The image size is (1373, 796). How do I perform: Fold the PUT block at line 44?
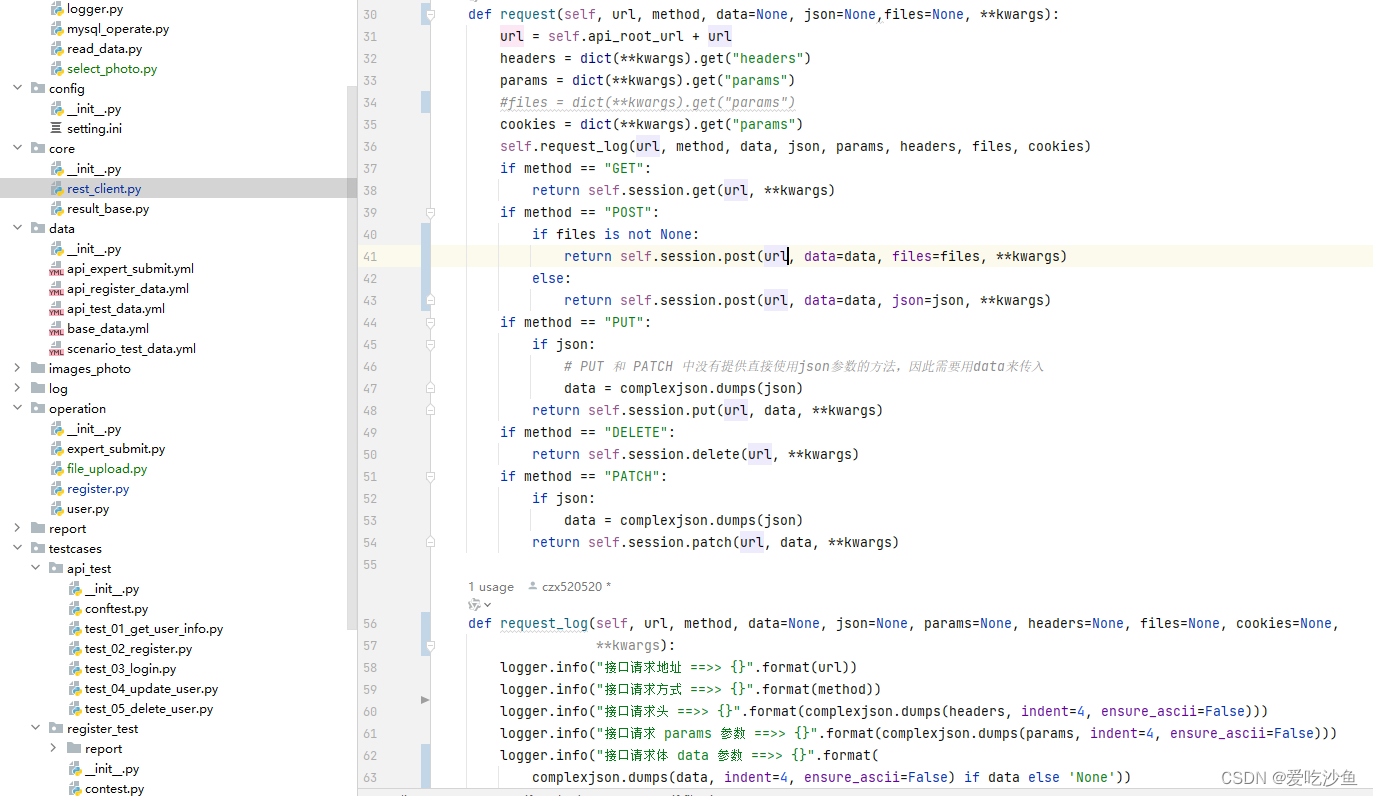point(430,322)
